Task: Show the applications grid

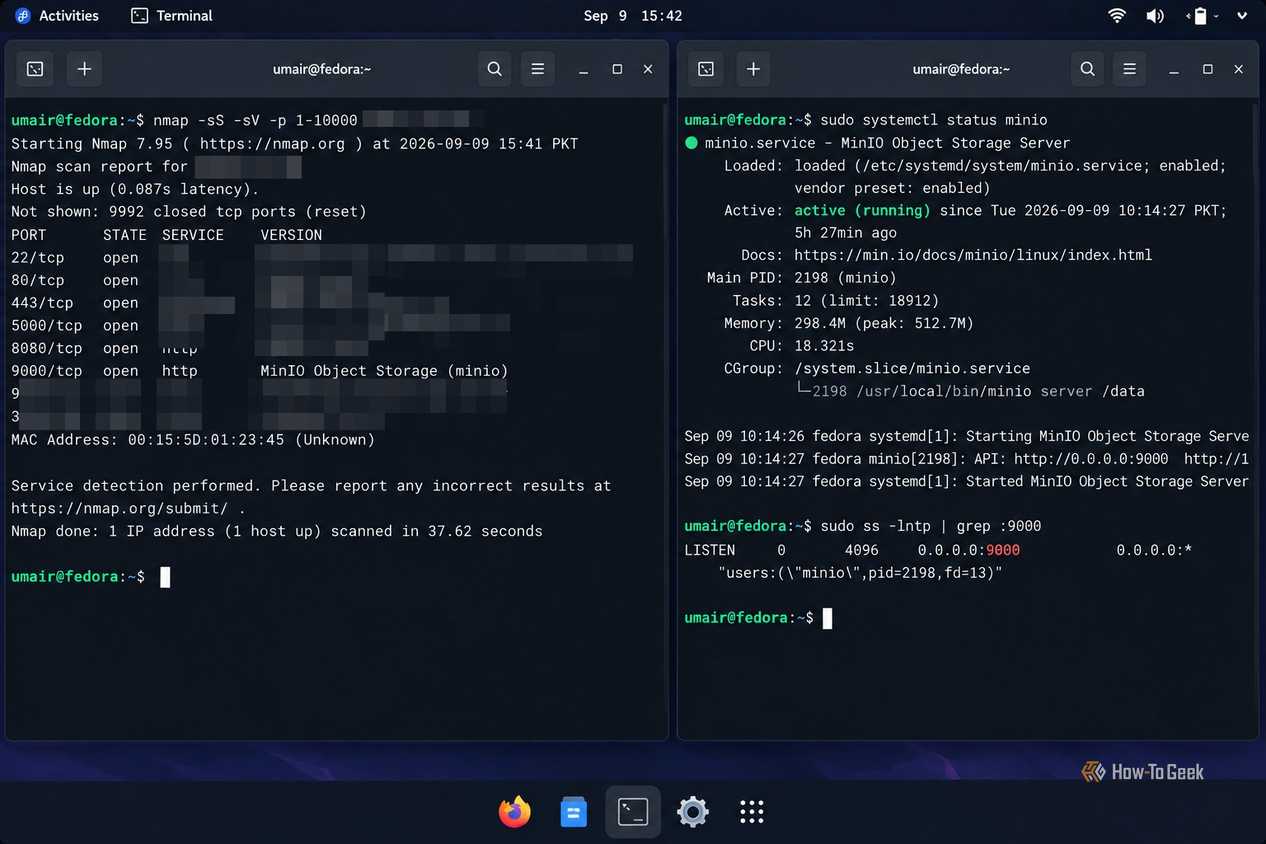Action: tap(752, 811)
